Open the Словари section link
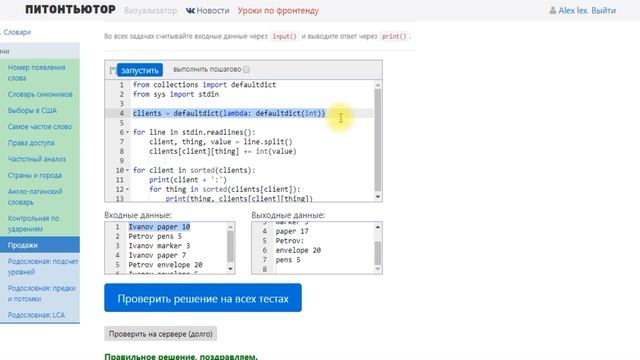This screenshot has width=640, height=360. (17, 32)
